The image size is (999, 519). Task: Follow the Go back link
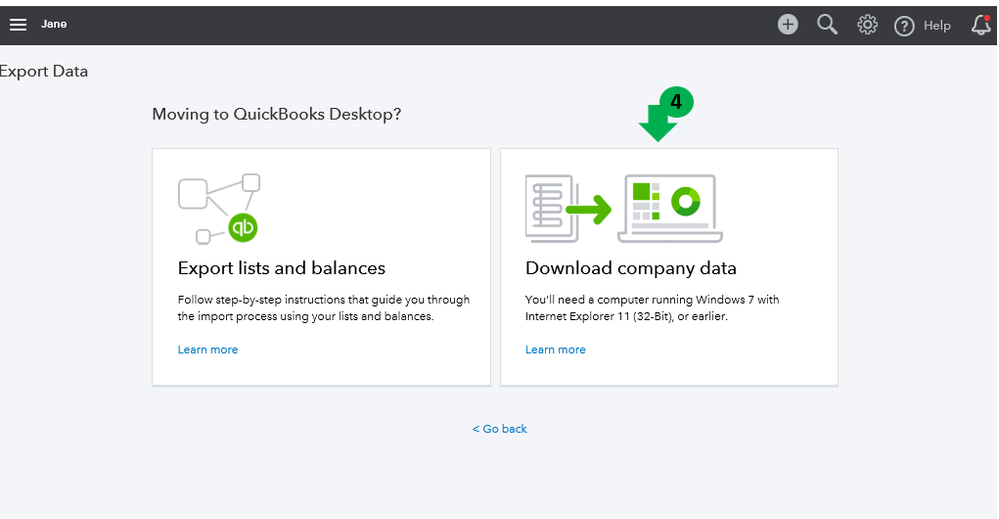click(x=500, y=429)
